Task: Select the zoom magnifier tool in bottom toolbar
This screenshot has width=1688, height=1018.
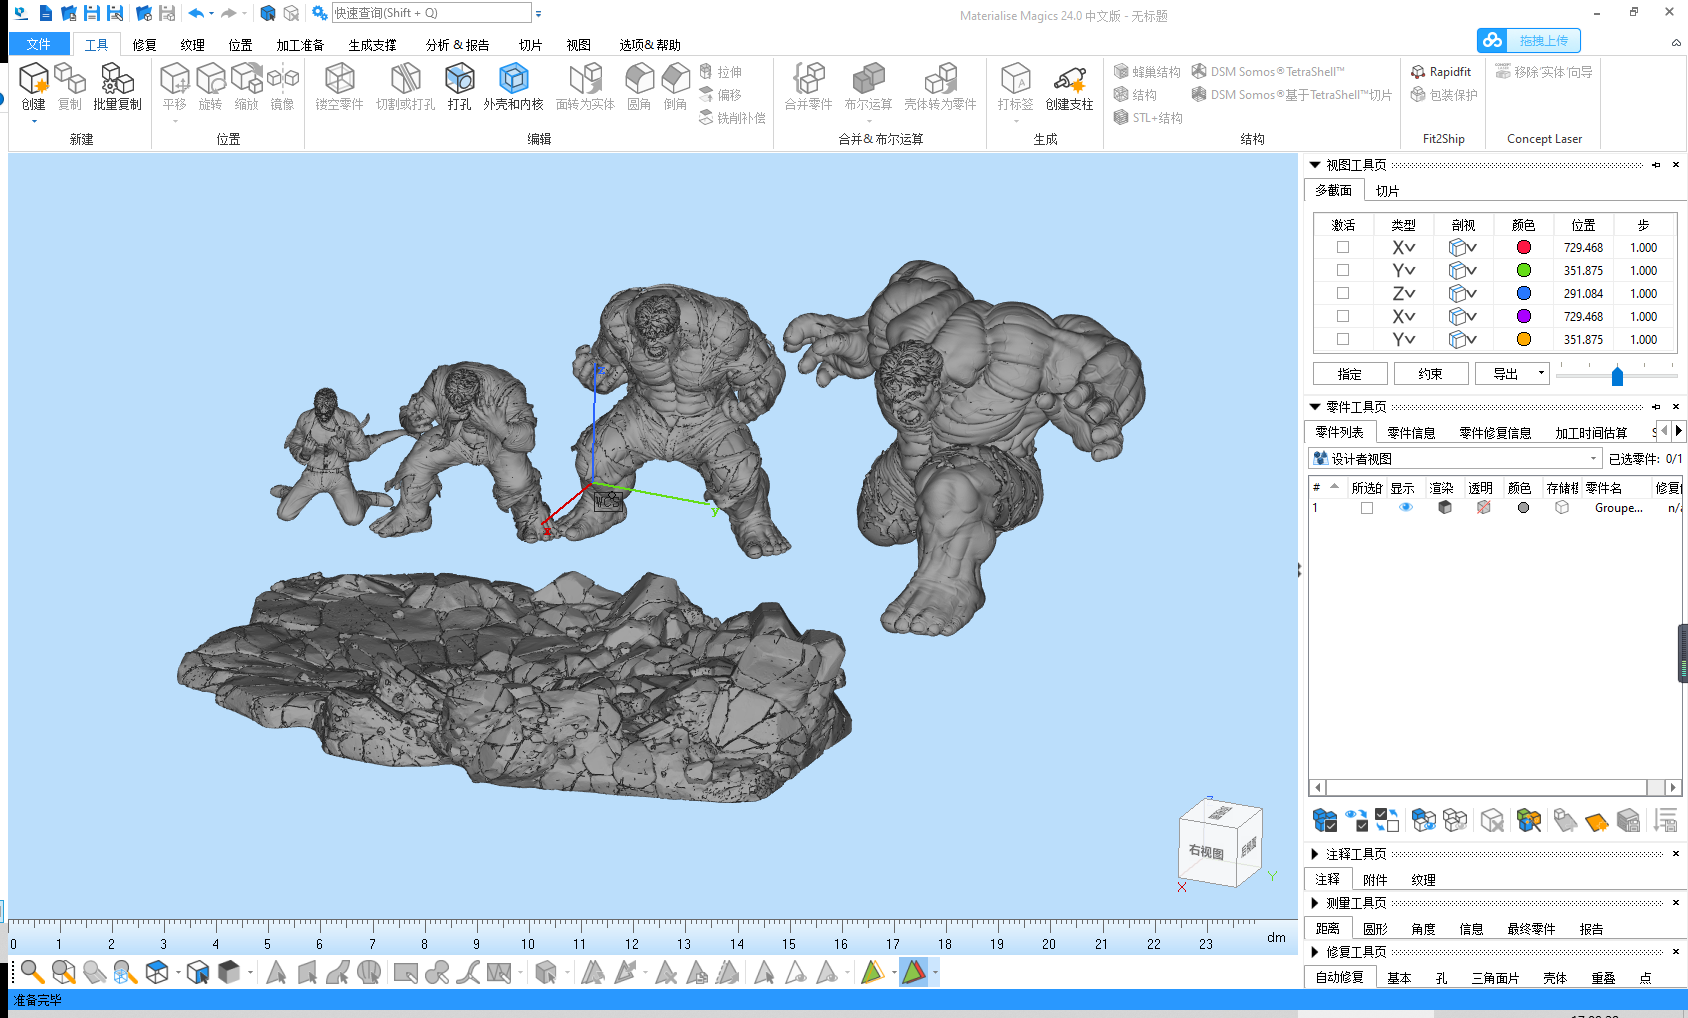Action: [32, 972]
